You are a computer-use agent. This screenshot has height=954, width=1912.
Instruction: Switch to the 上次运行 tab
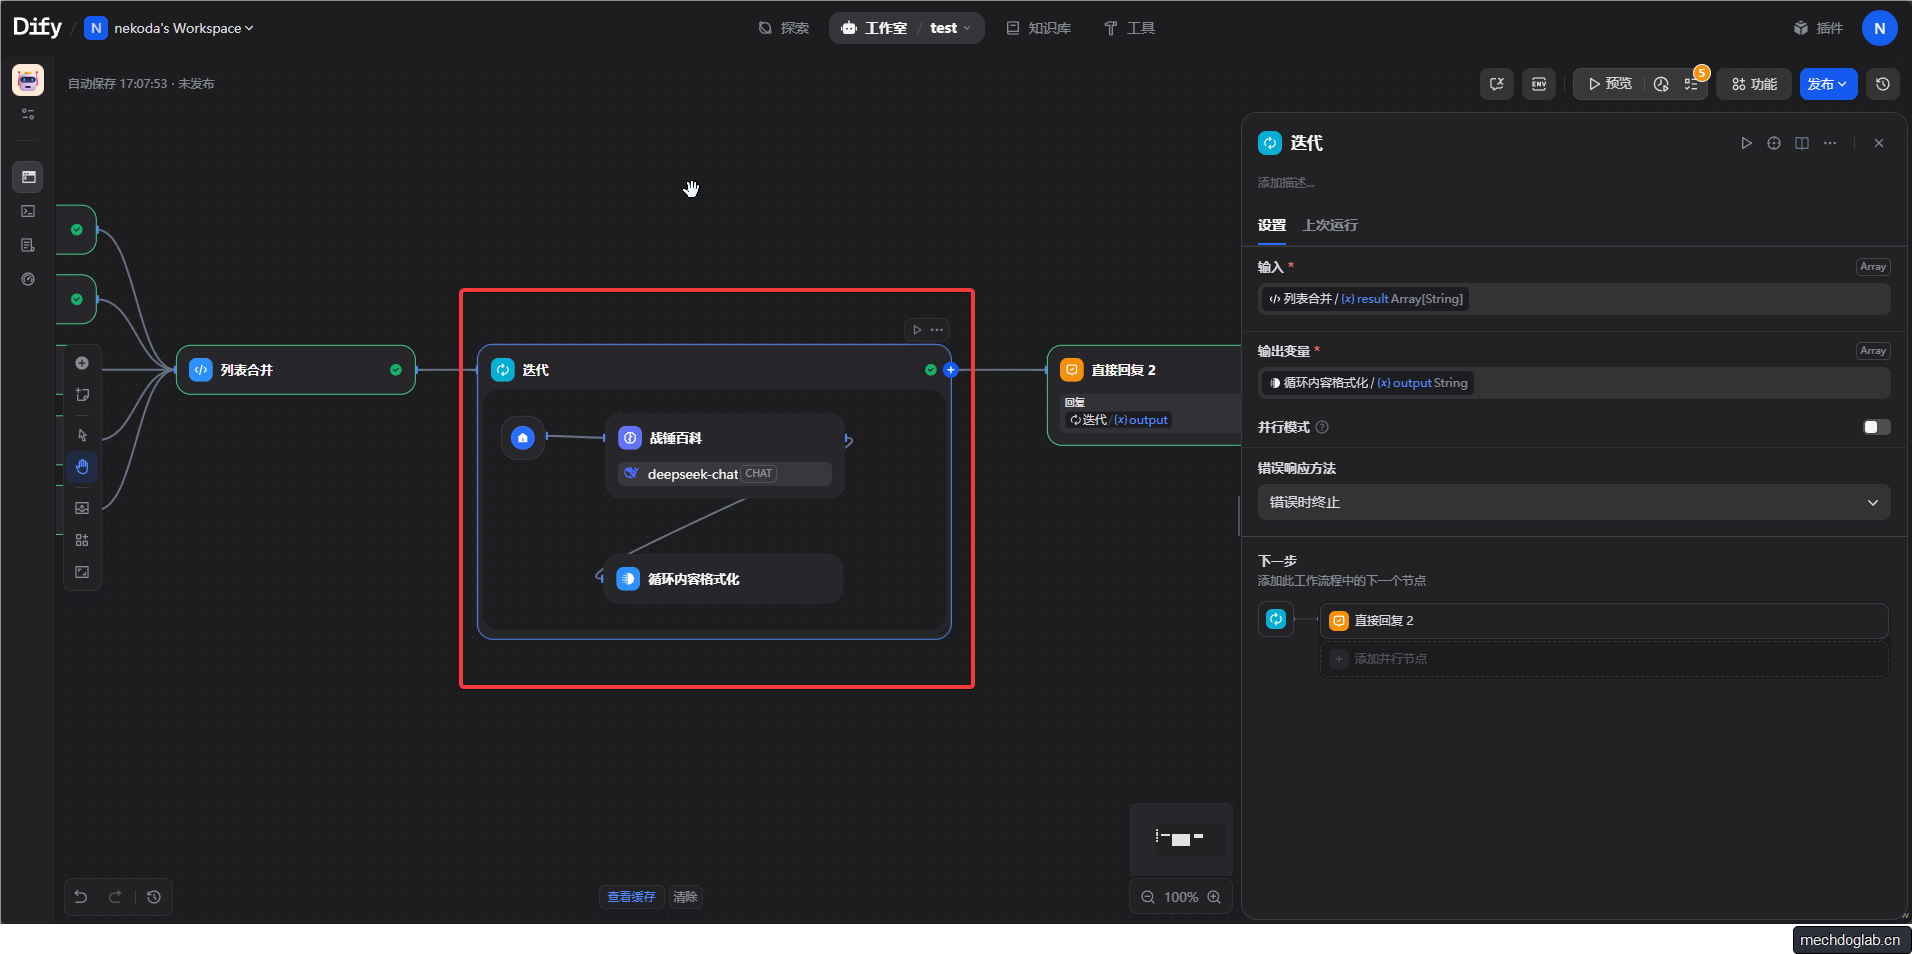(1329, 225)
